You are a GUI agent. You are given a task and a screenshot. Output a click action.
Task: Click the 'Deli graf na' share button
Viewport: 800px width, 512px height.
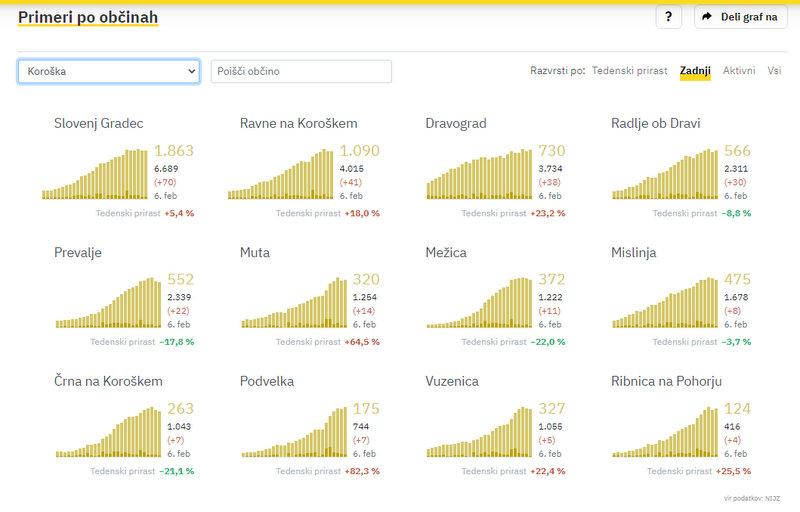tap(740, 17)
